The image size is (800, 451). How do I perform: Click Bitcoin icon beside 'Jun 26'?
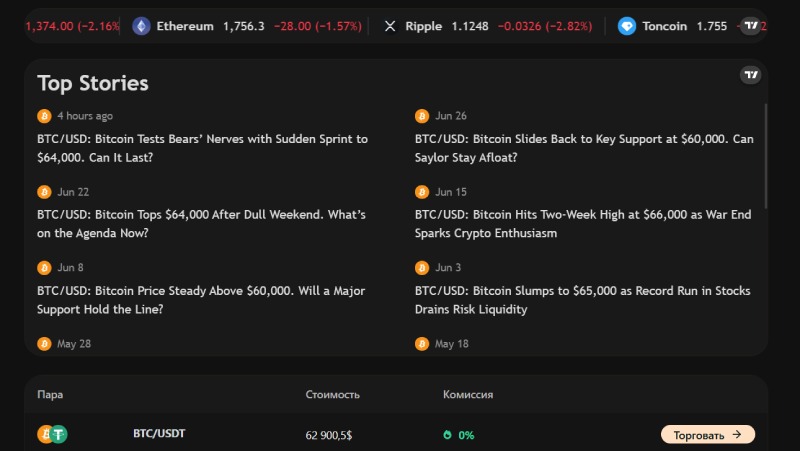click(422, 116)
